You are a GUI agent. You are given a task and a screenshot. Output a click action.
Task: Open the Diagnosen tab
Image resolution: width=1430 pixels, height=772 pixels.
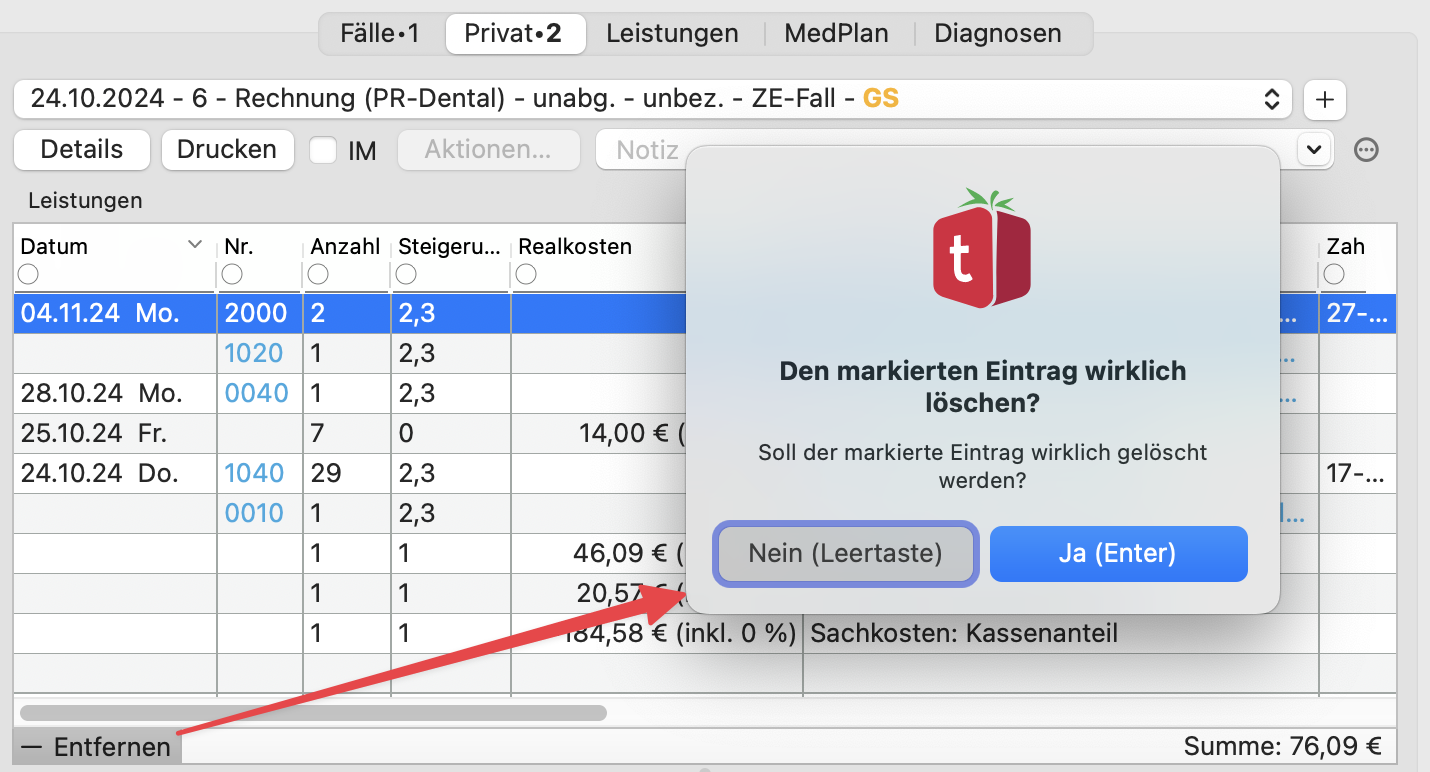(998, 33)
